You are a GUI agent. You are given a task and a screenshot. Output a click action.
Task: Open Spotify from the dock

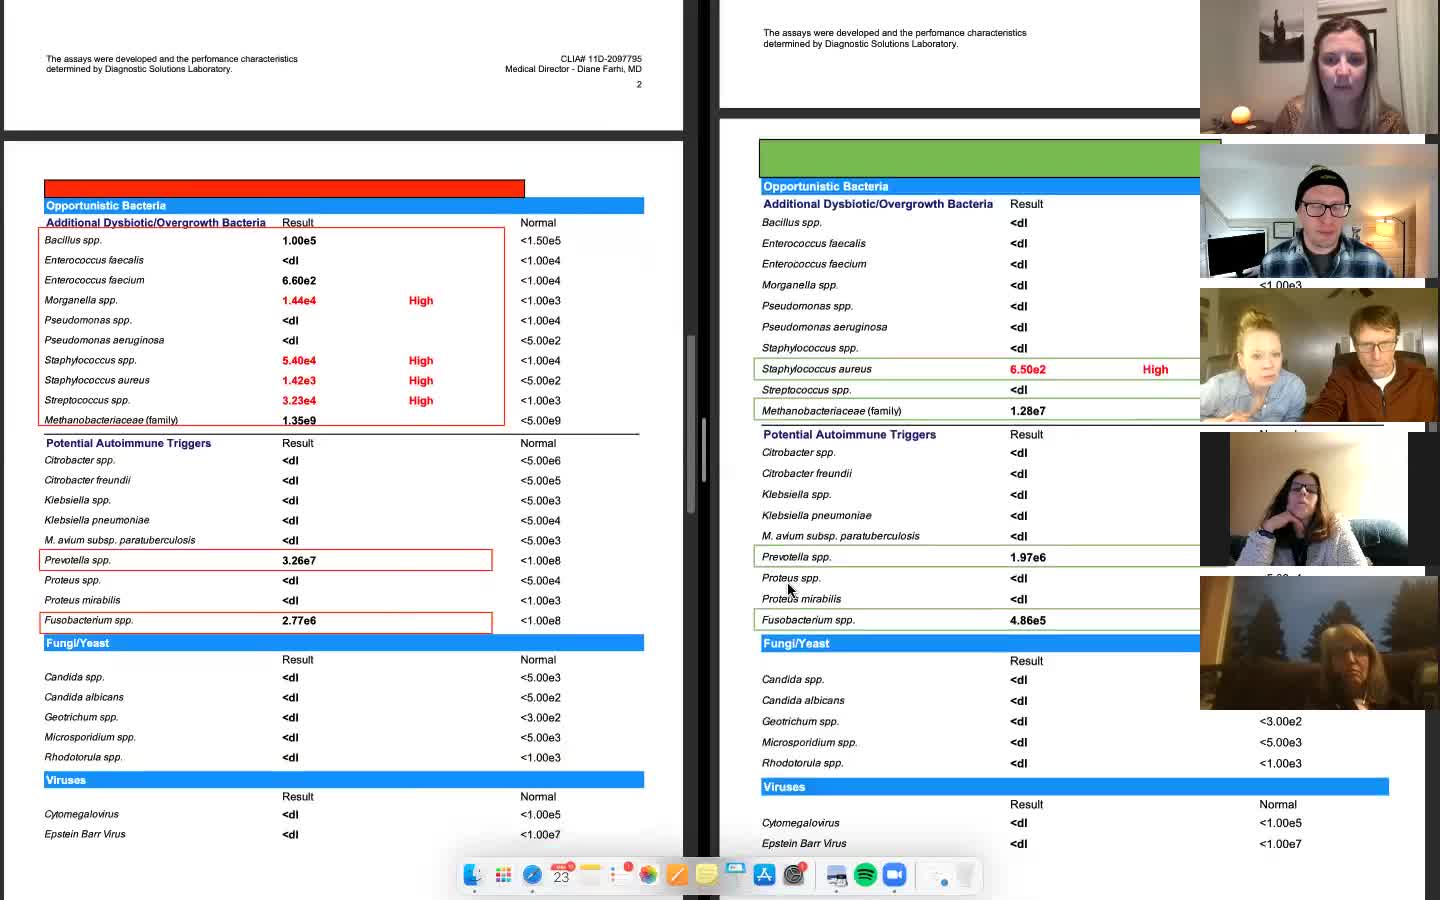(865, 875)
